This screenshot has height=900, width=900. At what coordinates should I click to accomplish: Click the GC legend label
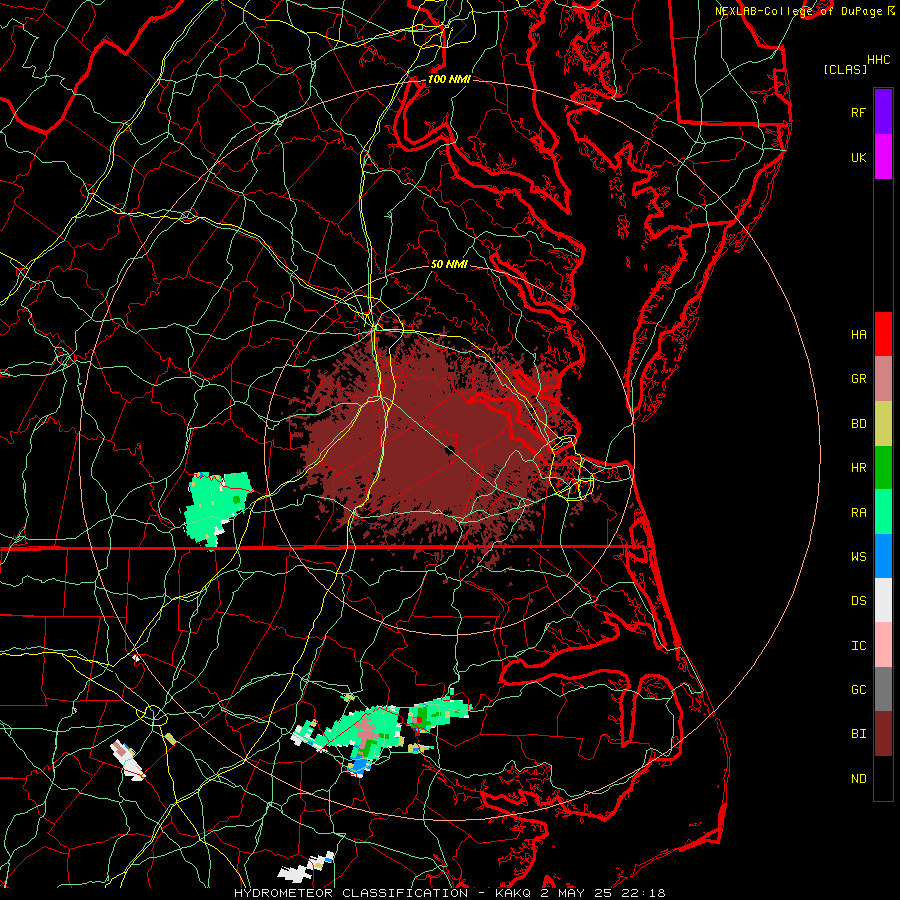(x=858, y=689)
